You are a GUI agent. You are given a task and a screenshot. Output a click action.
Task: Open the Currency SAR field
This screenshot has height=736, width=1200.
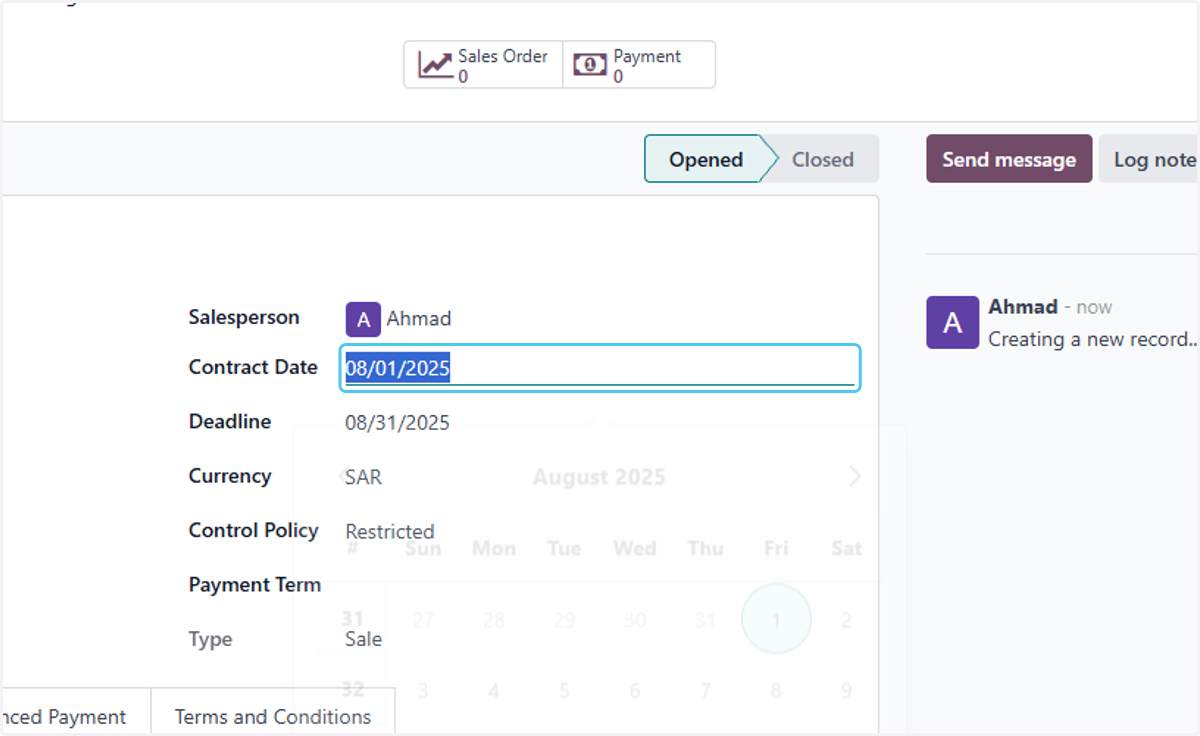pos(364,477)
